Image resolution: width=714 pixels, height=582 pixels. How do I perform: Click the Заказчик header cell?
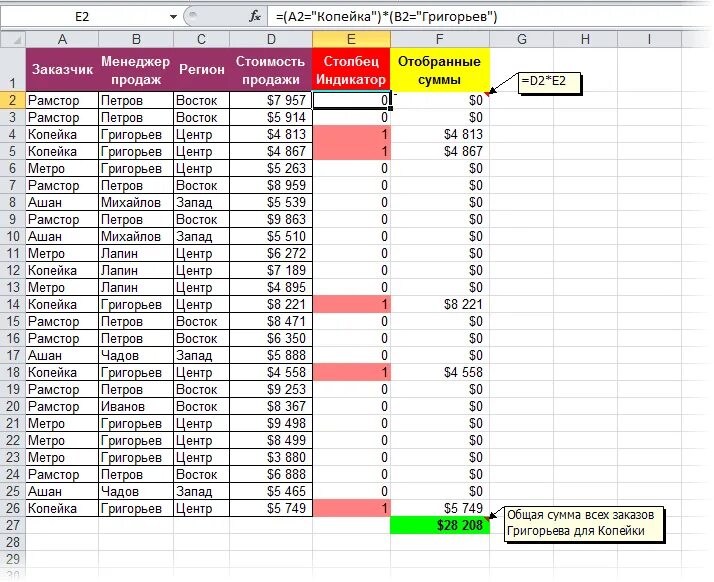pyautogui.click(x=62, y=70)
